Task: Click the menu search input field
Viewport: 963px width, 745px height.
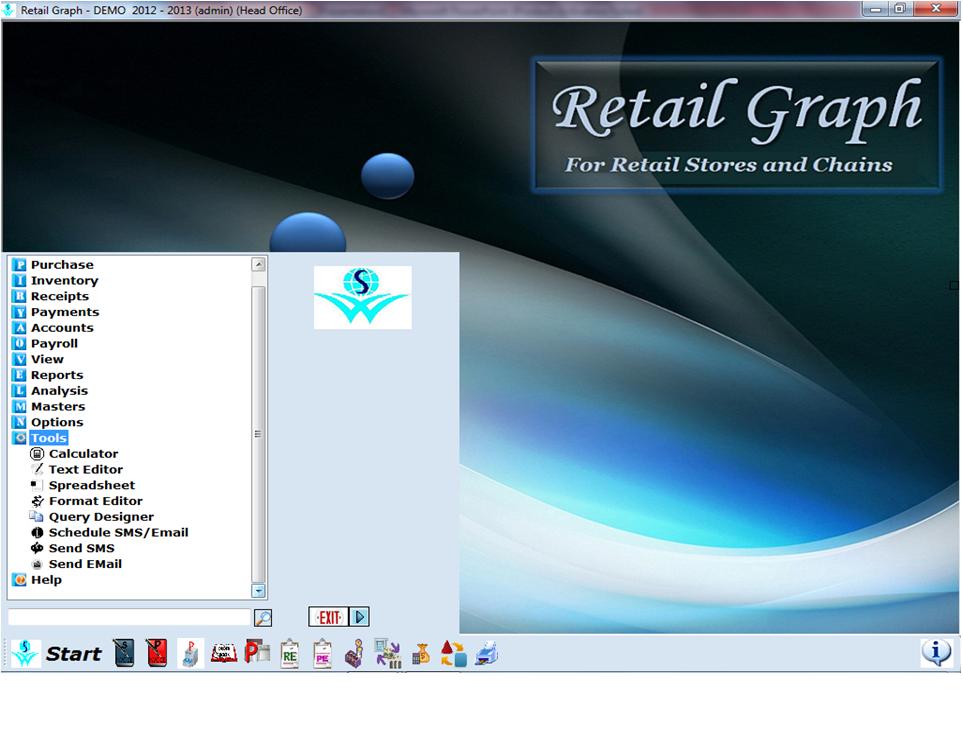Action: (x=129, y=617)
